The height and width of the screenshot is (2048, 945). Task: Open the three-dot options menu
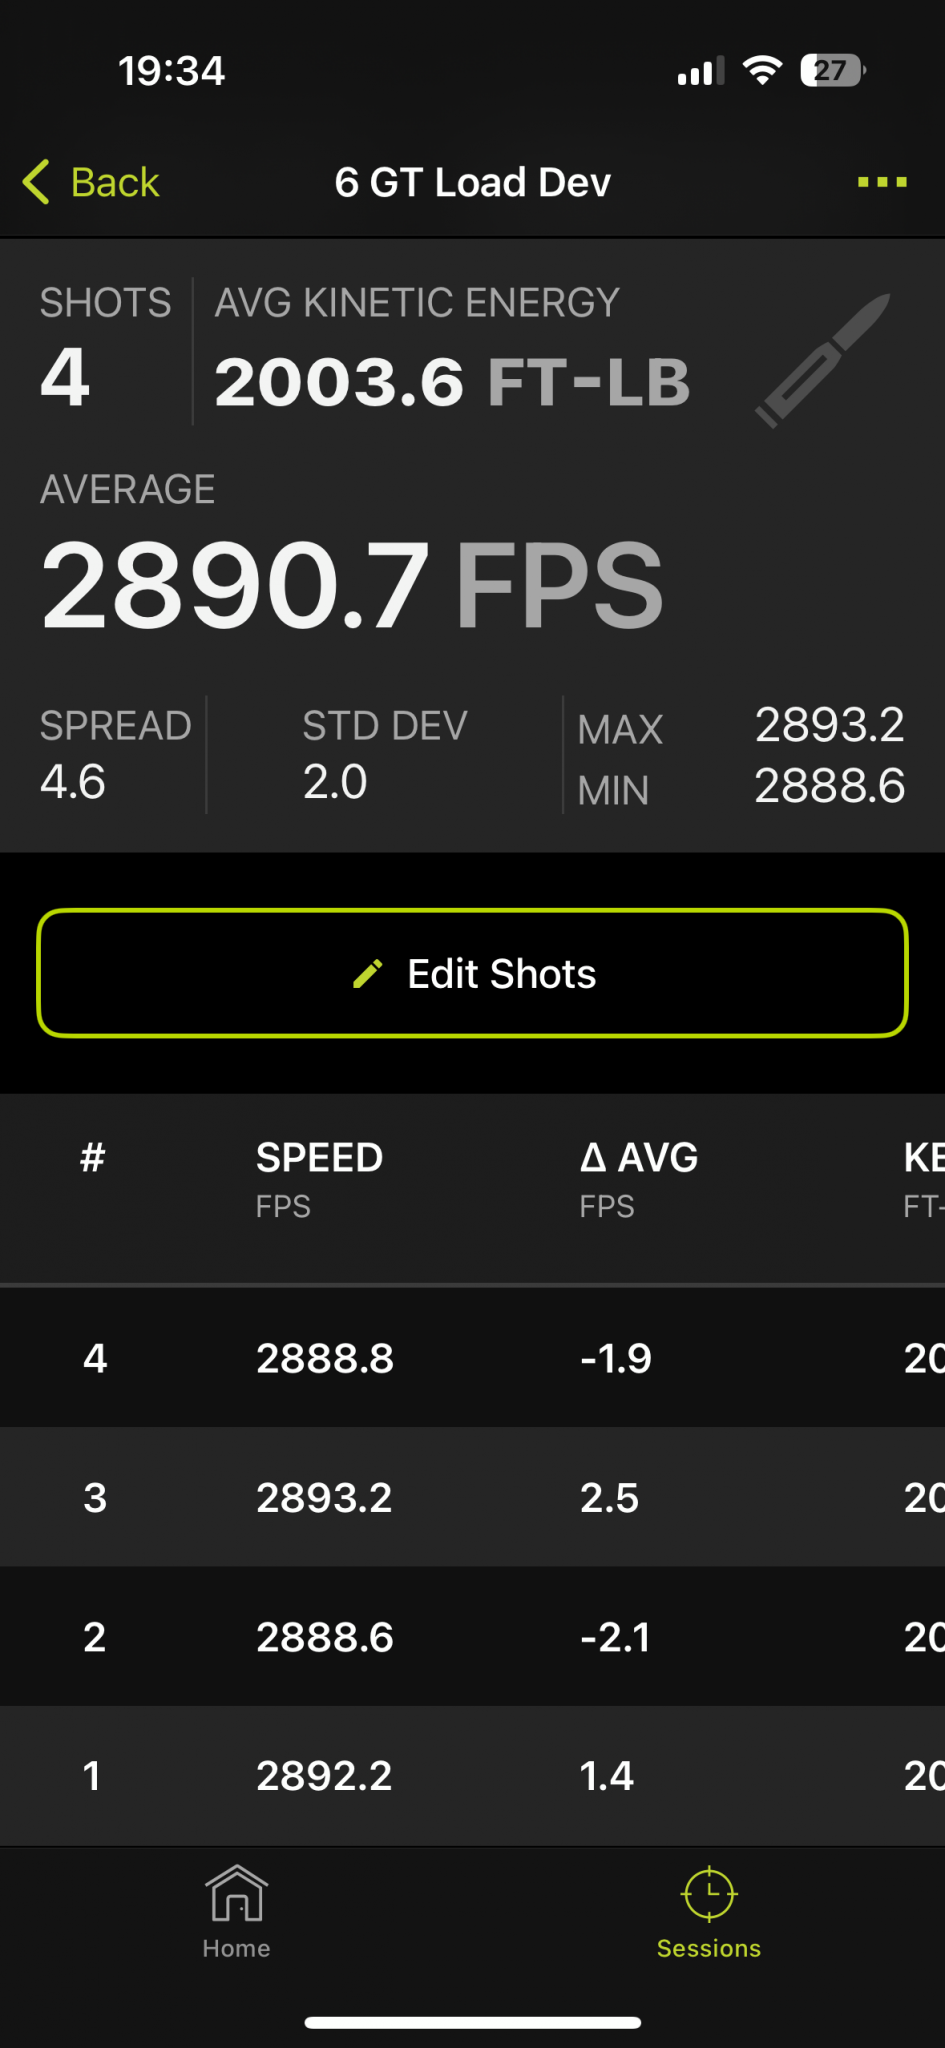[x=882, y=182]
